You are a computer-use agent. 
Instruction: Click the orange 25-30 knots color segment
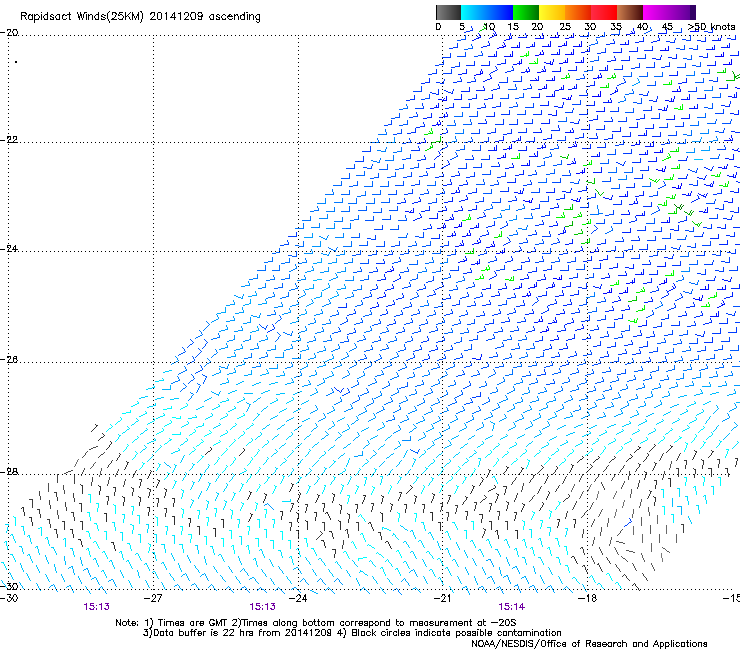578,12
